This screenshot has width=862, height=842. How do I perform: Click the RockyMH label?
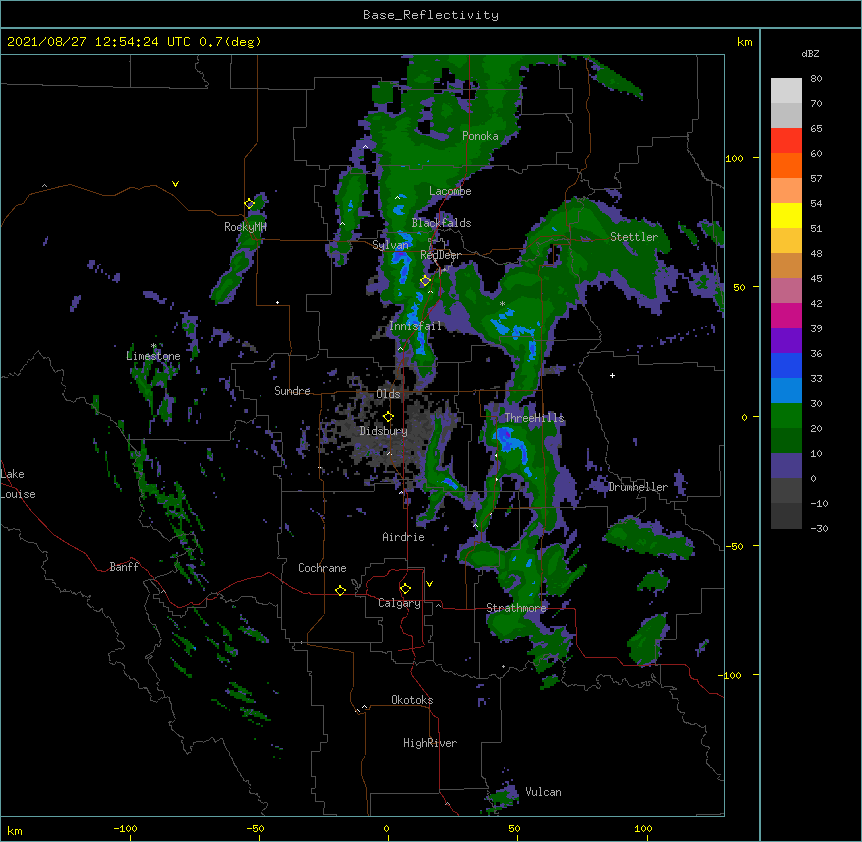[245, 227]
